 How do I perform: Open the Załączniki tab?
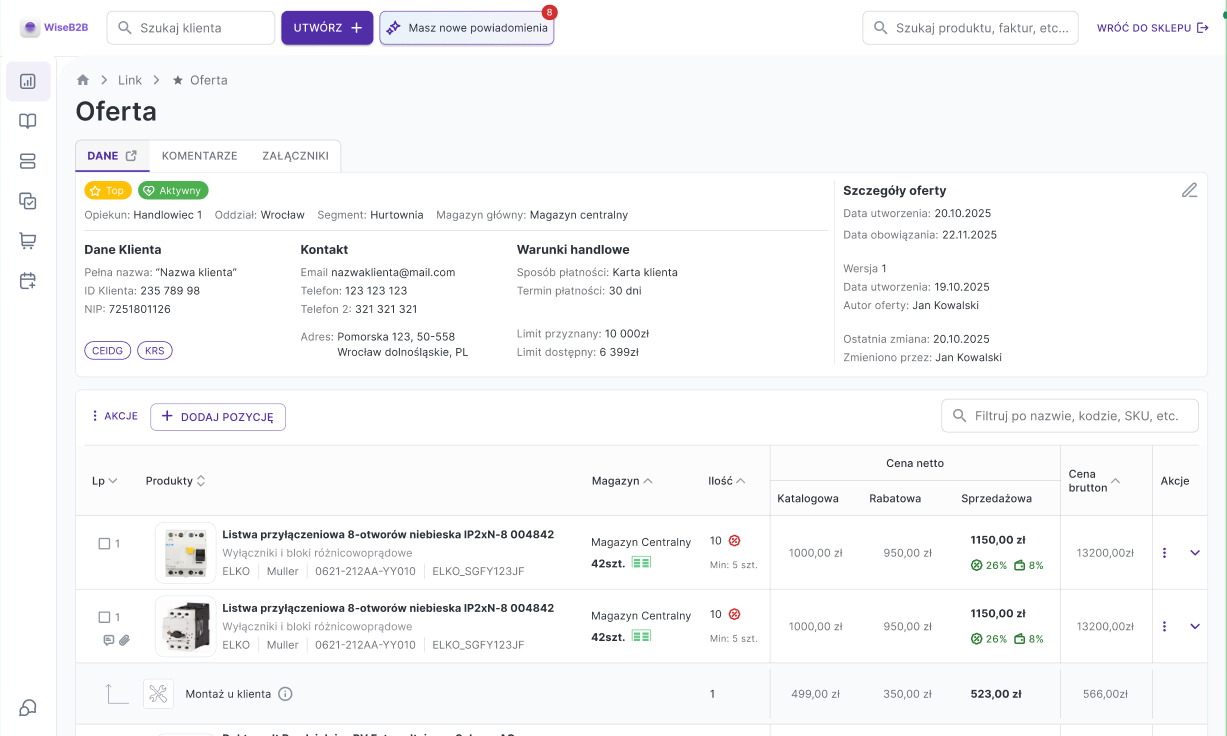(x=295, y=156)
